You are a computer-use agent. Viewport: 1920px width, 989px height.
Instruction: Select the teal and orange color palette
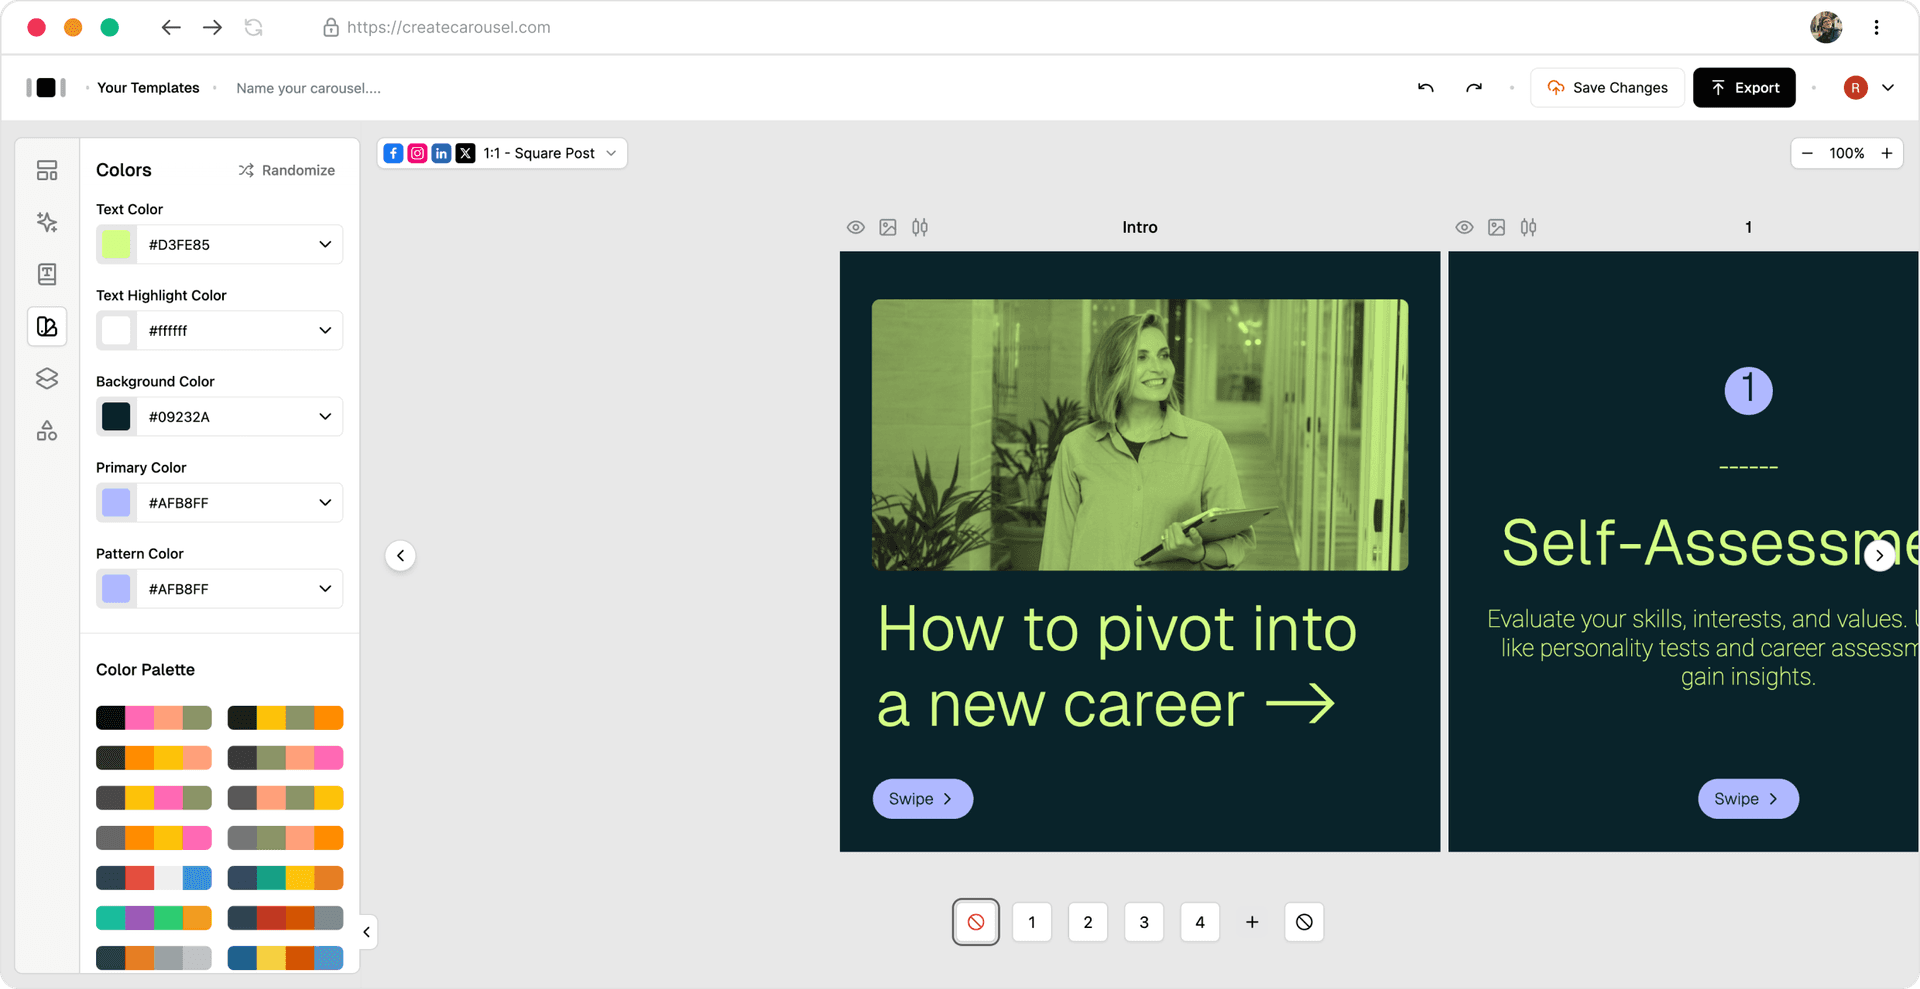pos(285,878)
